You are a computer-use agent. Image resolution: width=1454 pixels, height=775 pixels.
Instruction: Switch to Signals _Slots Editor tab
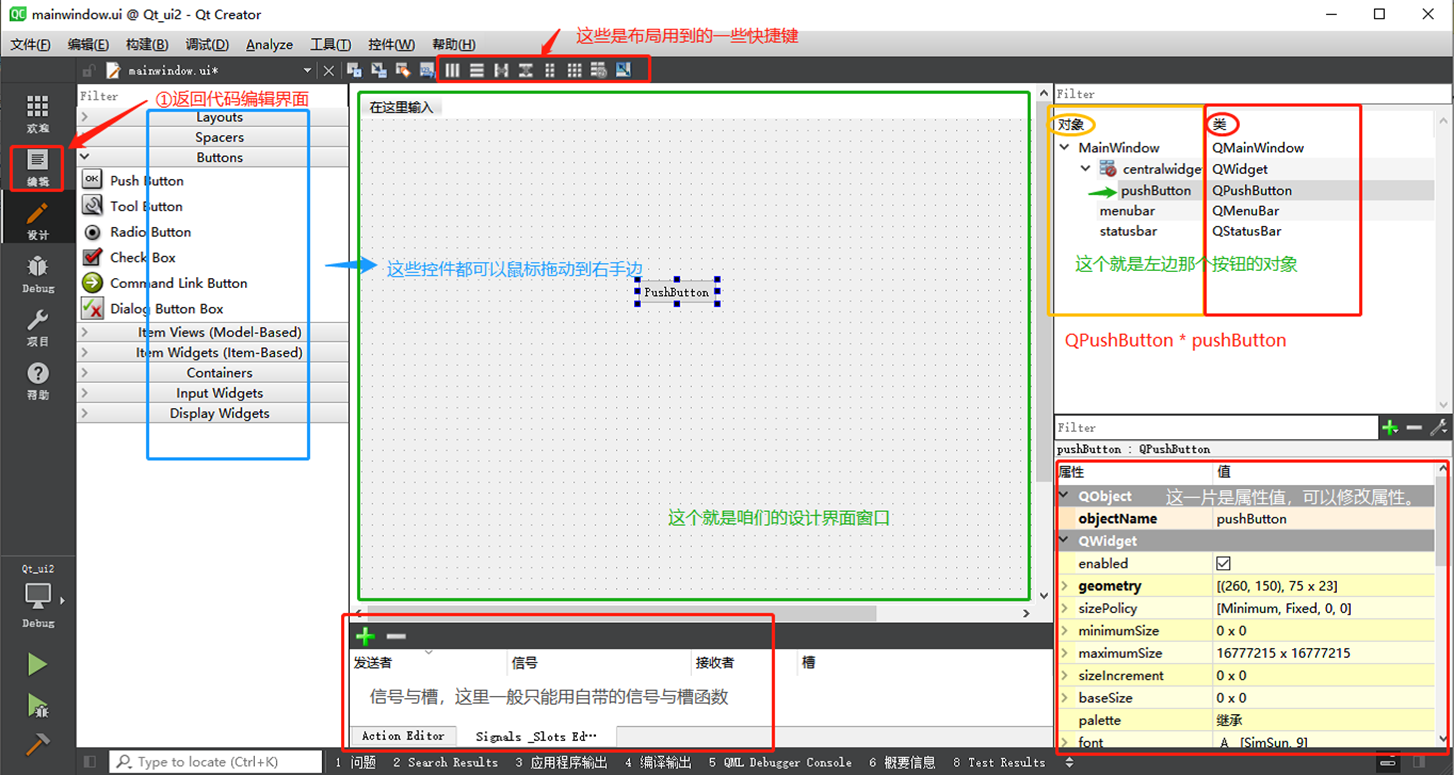[536, 736]
